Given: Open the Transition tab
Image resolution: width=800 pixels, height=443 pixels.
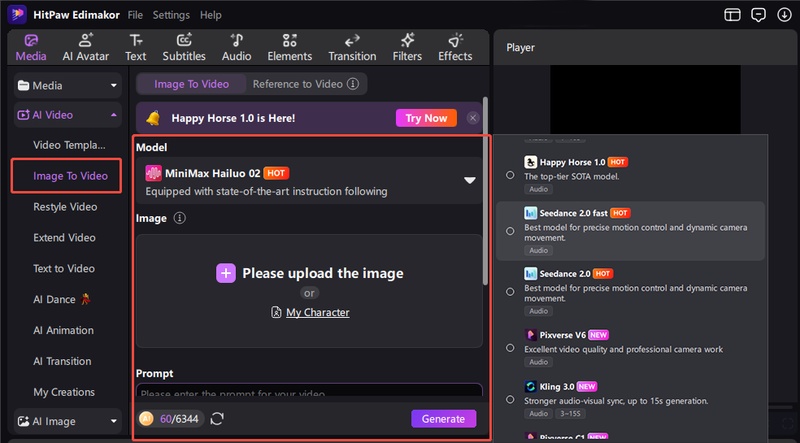Looking at the screenshot, I should (x=352, y=47).
